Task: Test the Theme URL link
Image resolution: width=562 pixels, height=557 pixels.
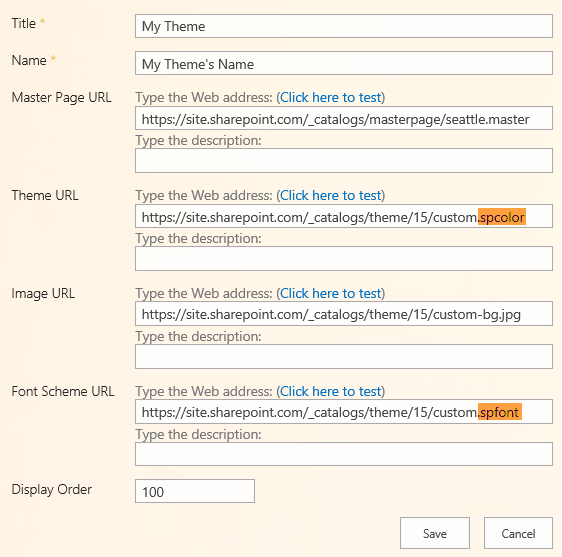Action: 330,195
